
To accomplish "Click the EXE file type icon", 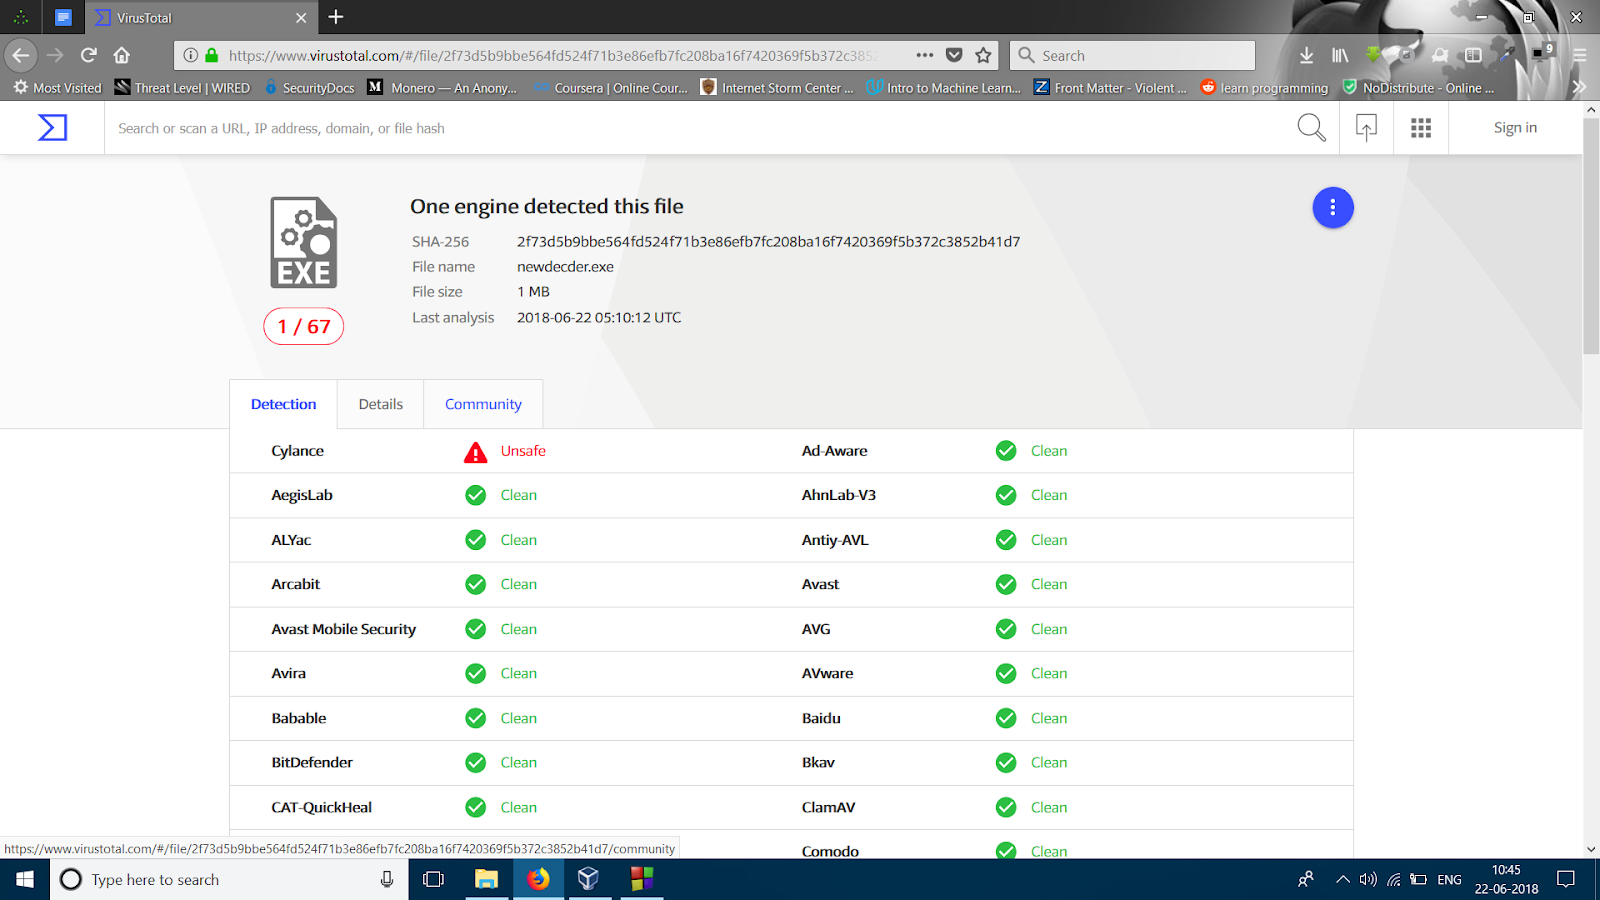I will (x=304, y=243).
